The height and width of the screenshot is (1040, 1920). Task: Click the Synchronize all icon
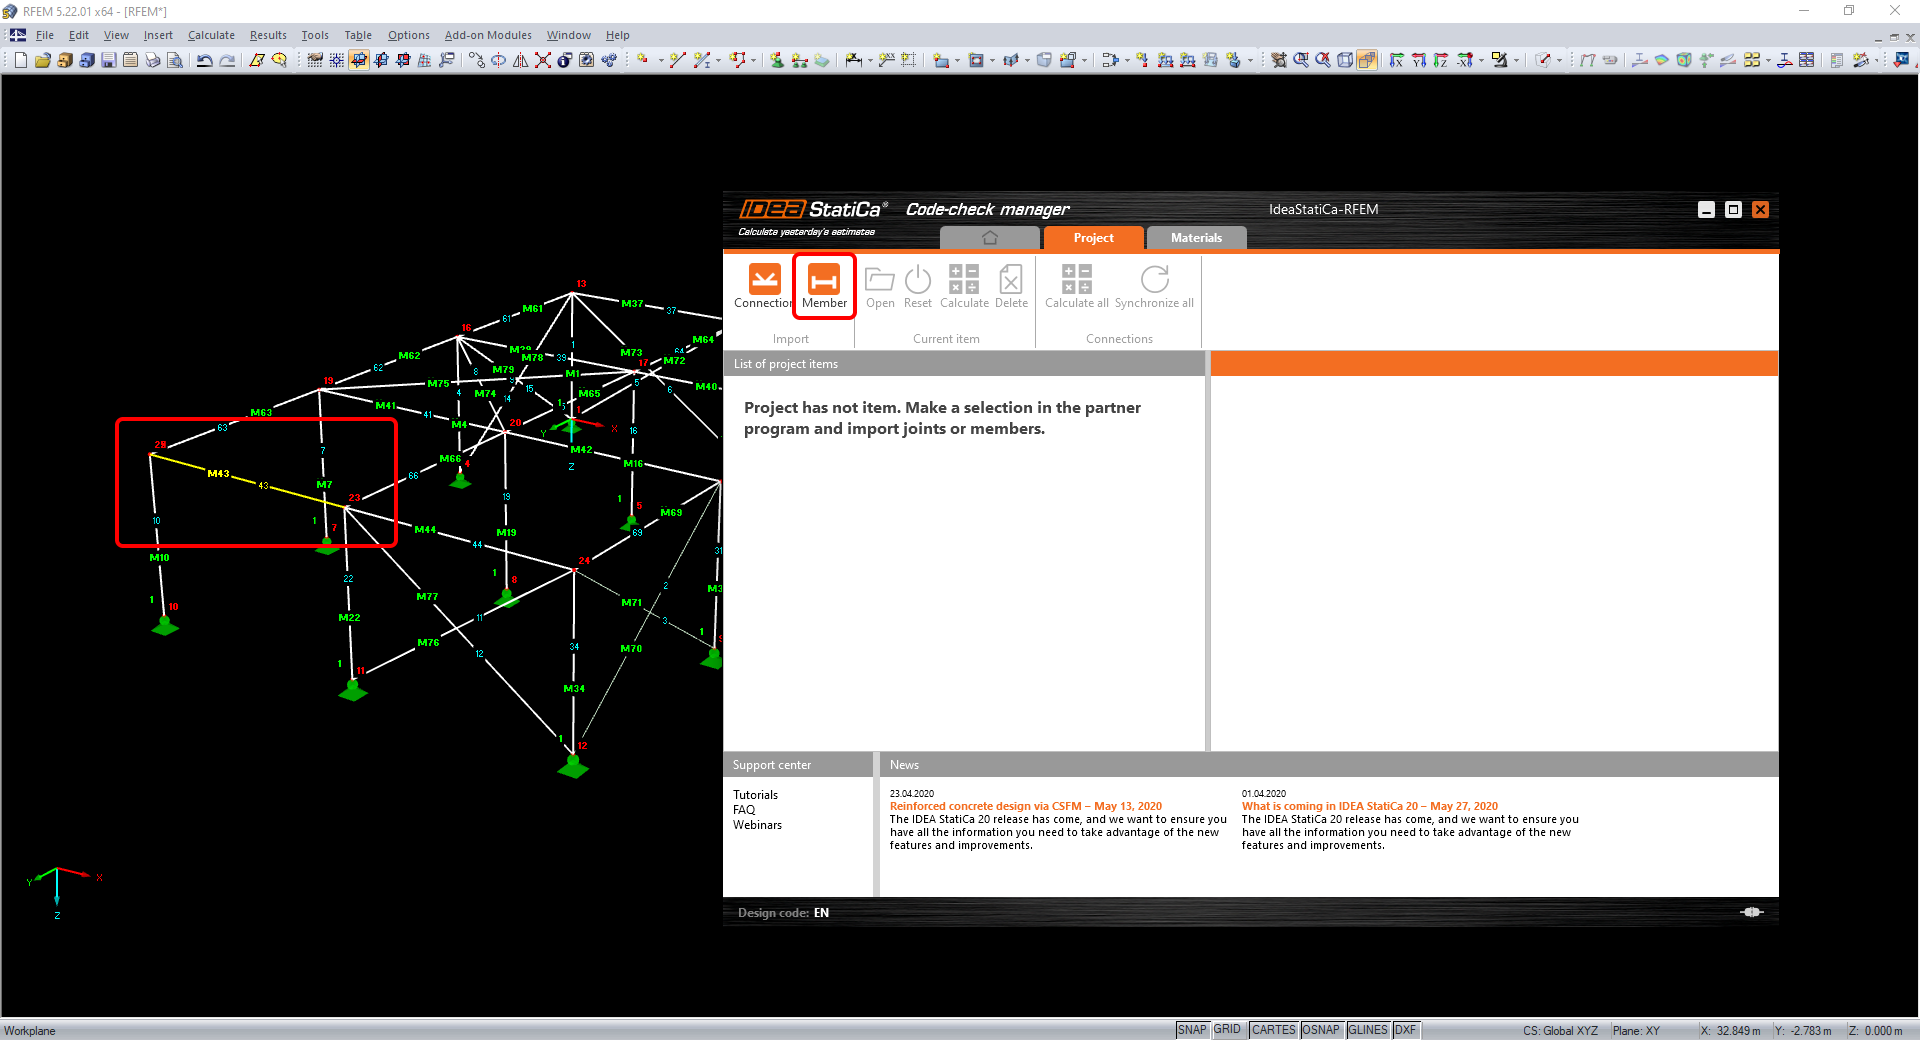pyautogui.click(x=1154, y=281)
